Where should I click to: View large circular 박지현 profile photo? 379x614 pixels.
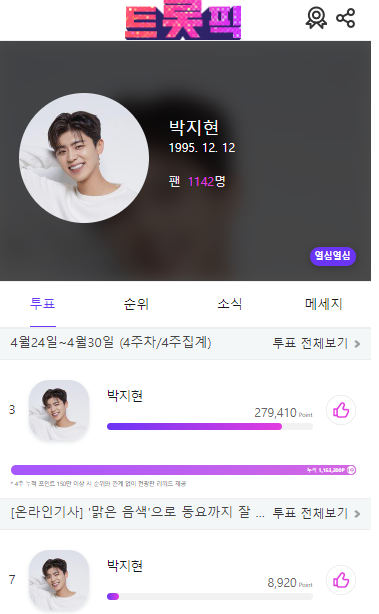pyautogui.click(x=84, y=158)
